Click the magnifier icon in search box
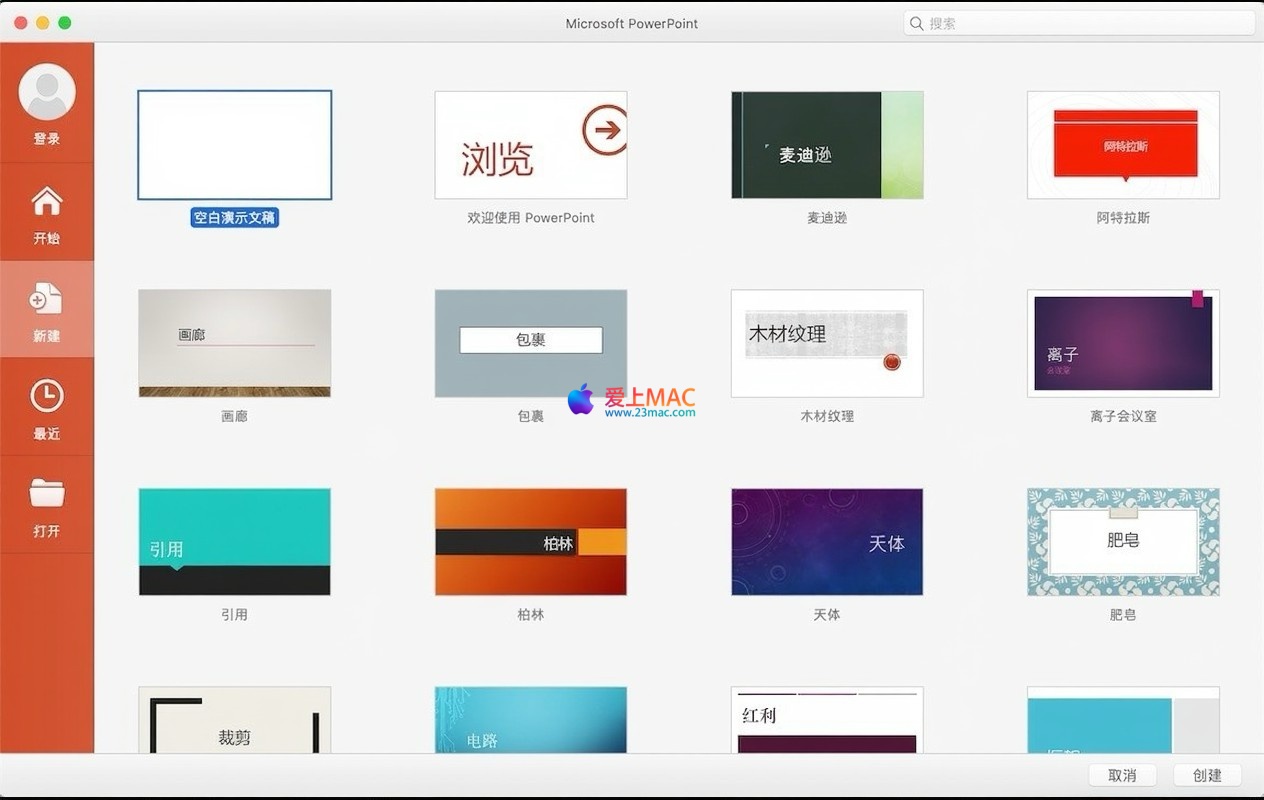Image resolution: width=1264 pixels, height=800 pixels. point(917,23)
